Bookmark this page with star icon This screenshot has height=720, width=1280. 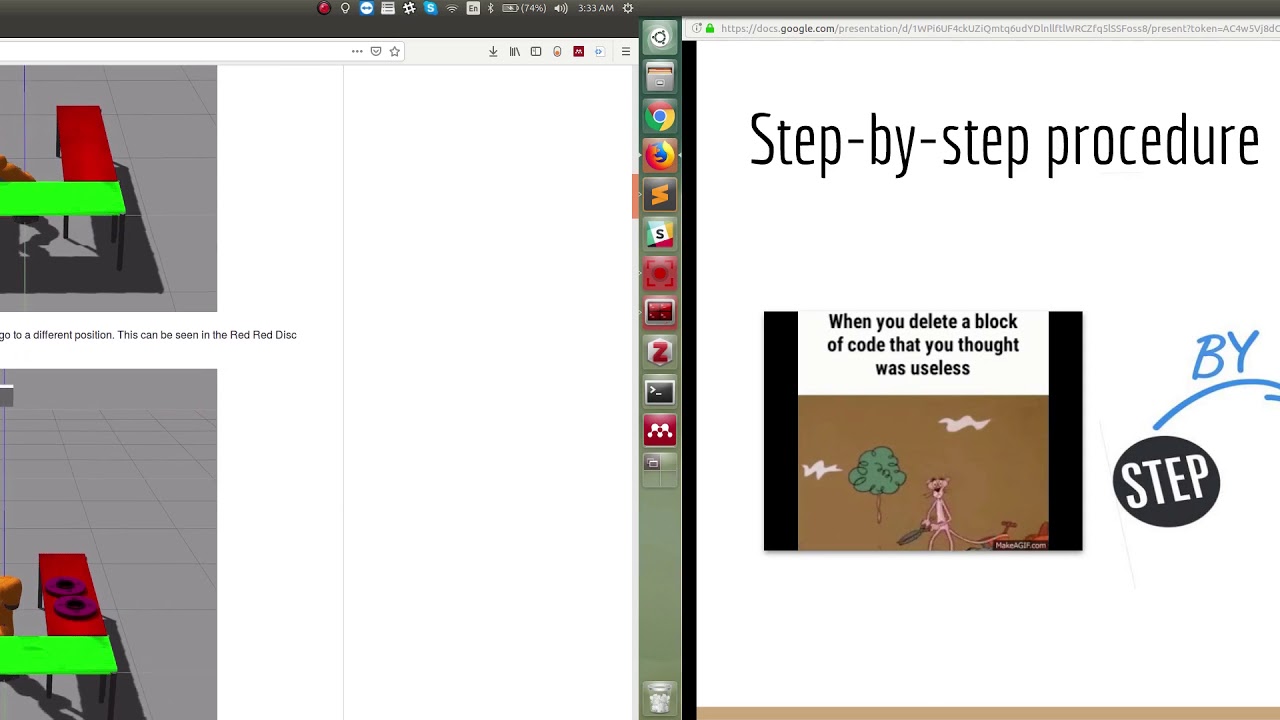click(x=395, y=51)
